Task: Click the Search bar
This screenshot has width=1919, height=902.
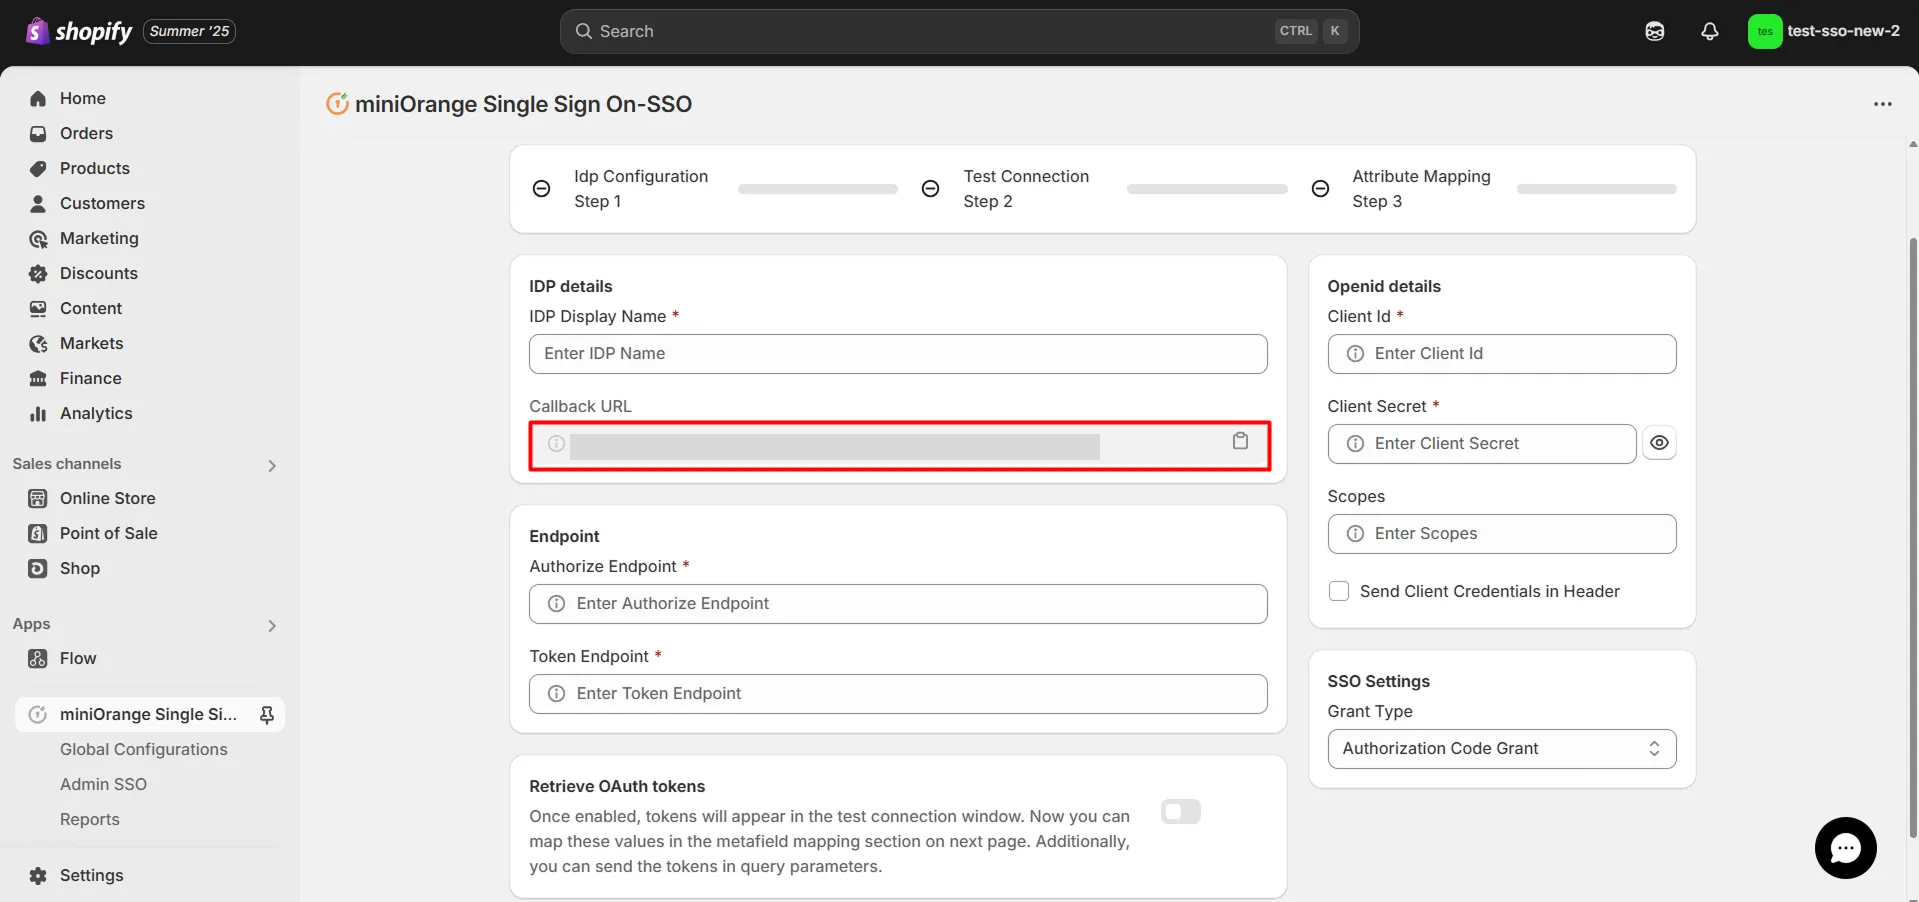Action: click(959, 31)
